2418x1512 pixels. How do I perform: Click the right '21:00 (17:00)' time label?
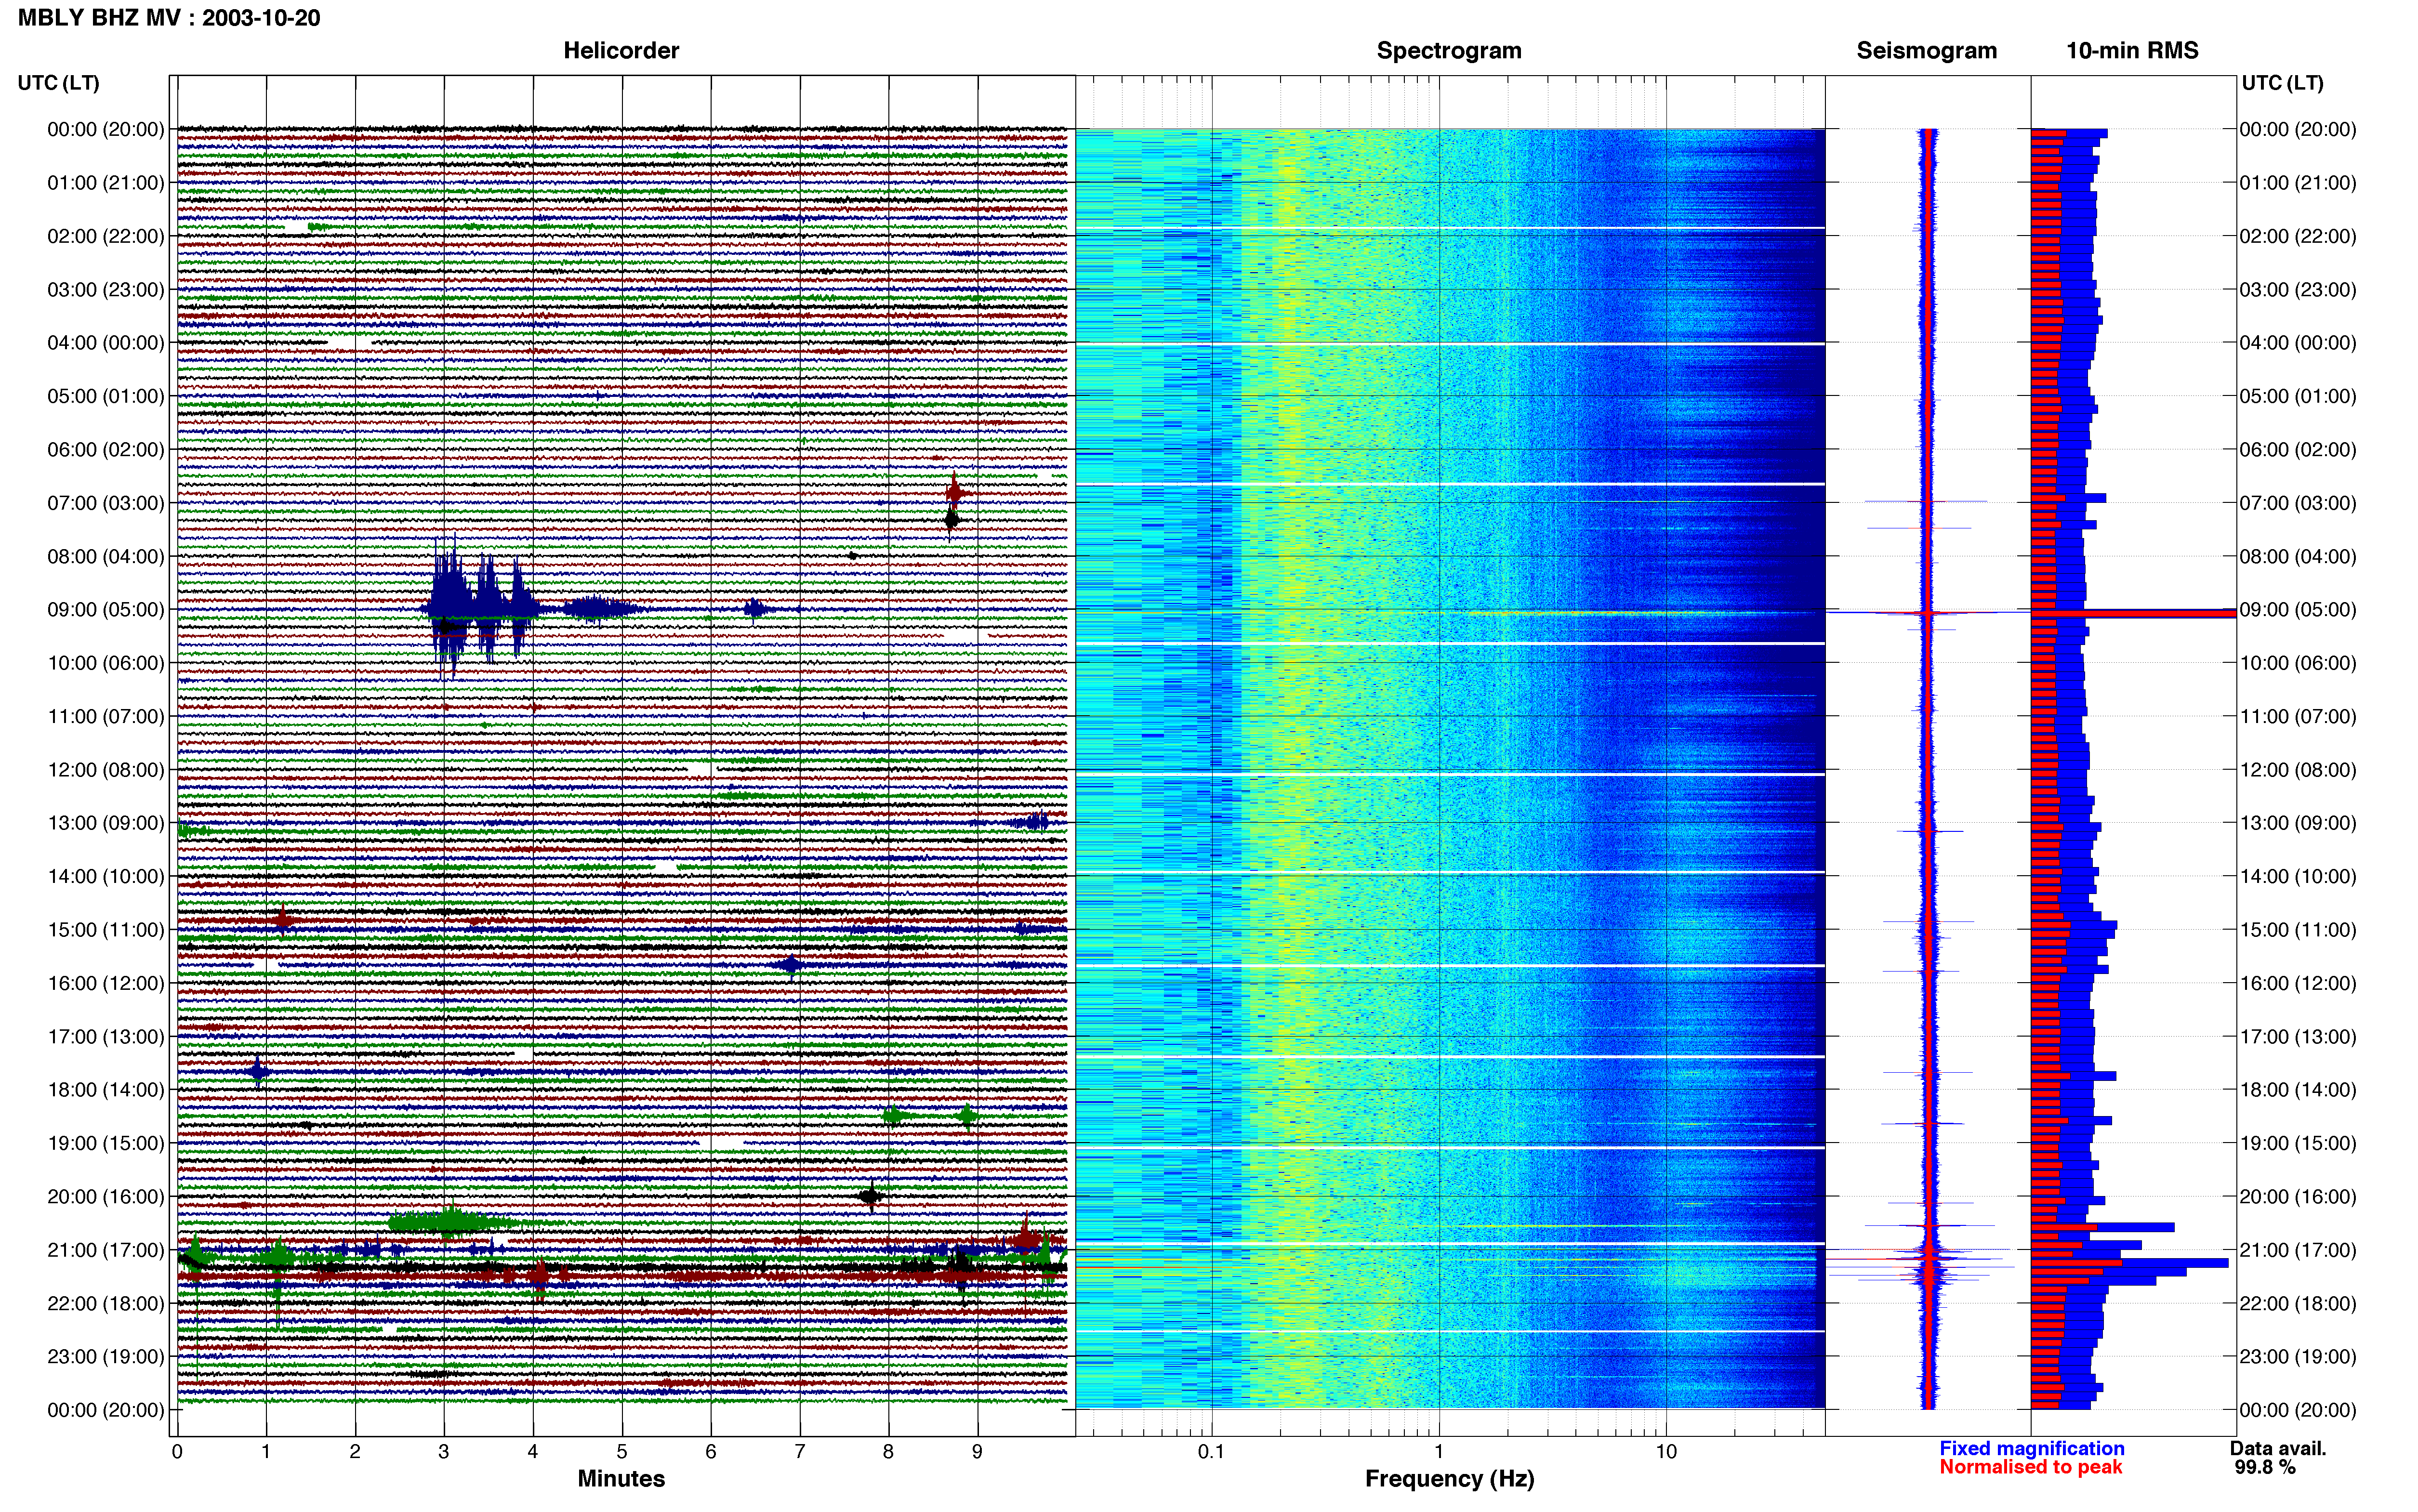pyautogui.click(x=2298, y=1250)
